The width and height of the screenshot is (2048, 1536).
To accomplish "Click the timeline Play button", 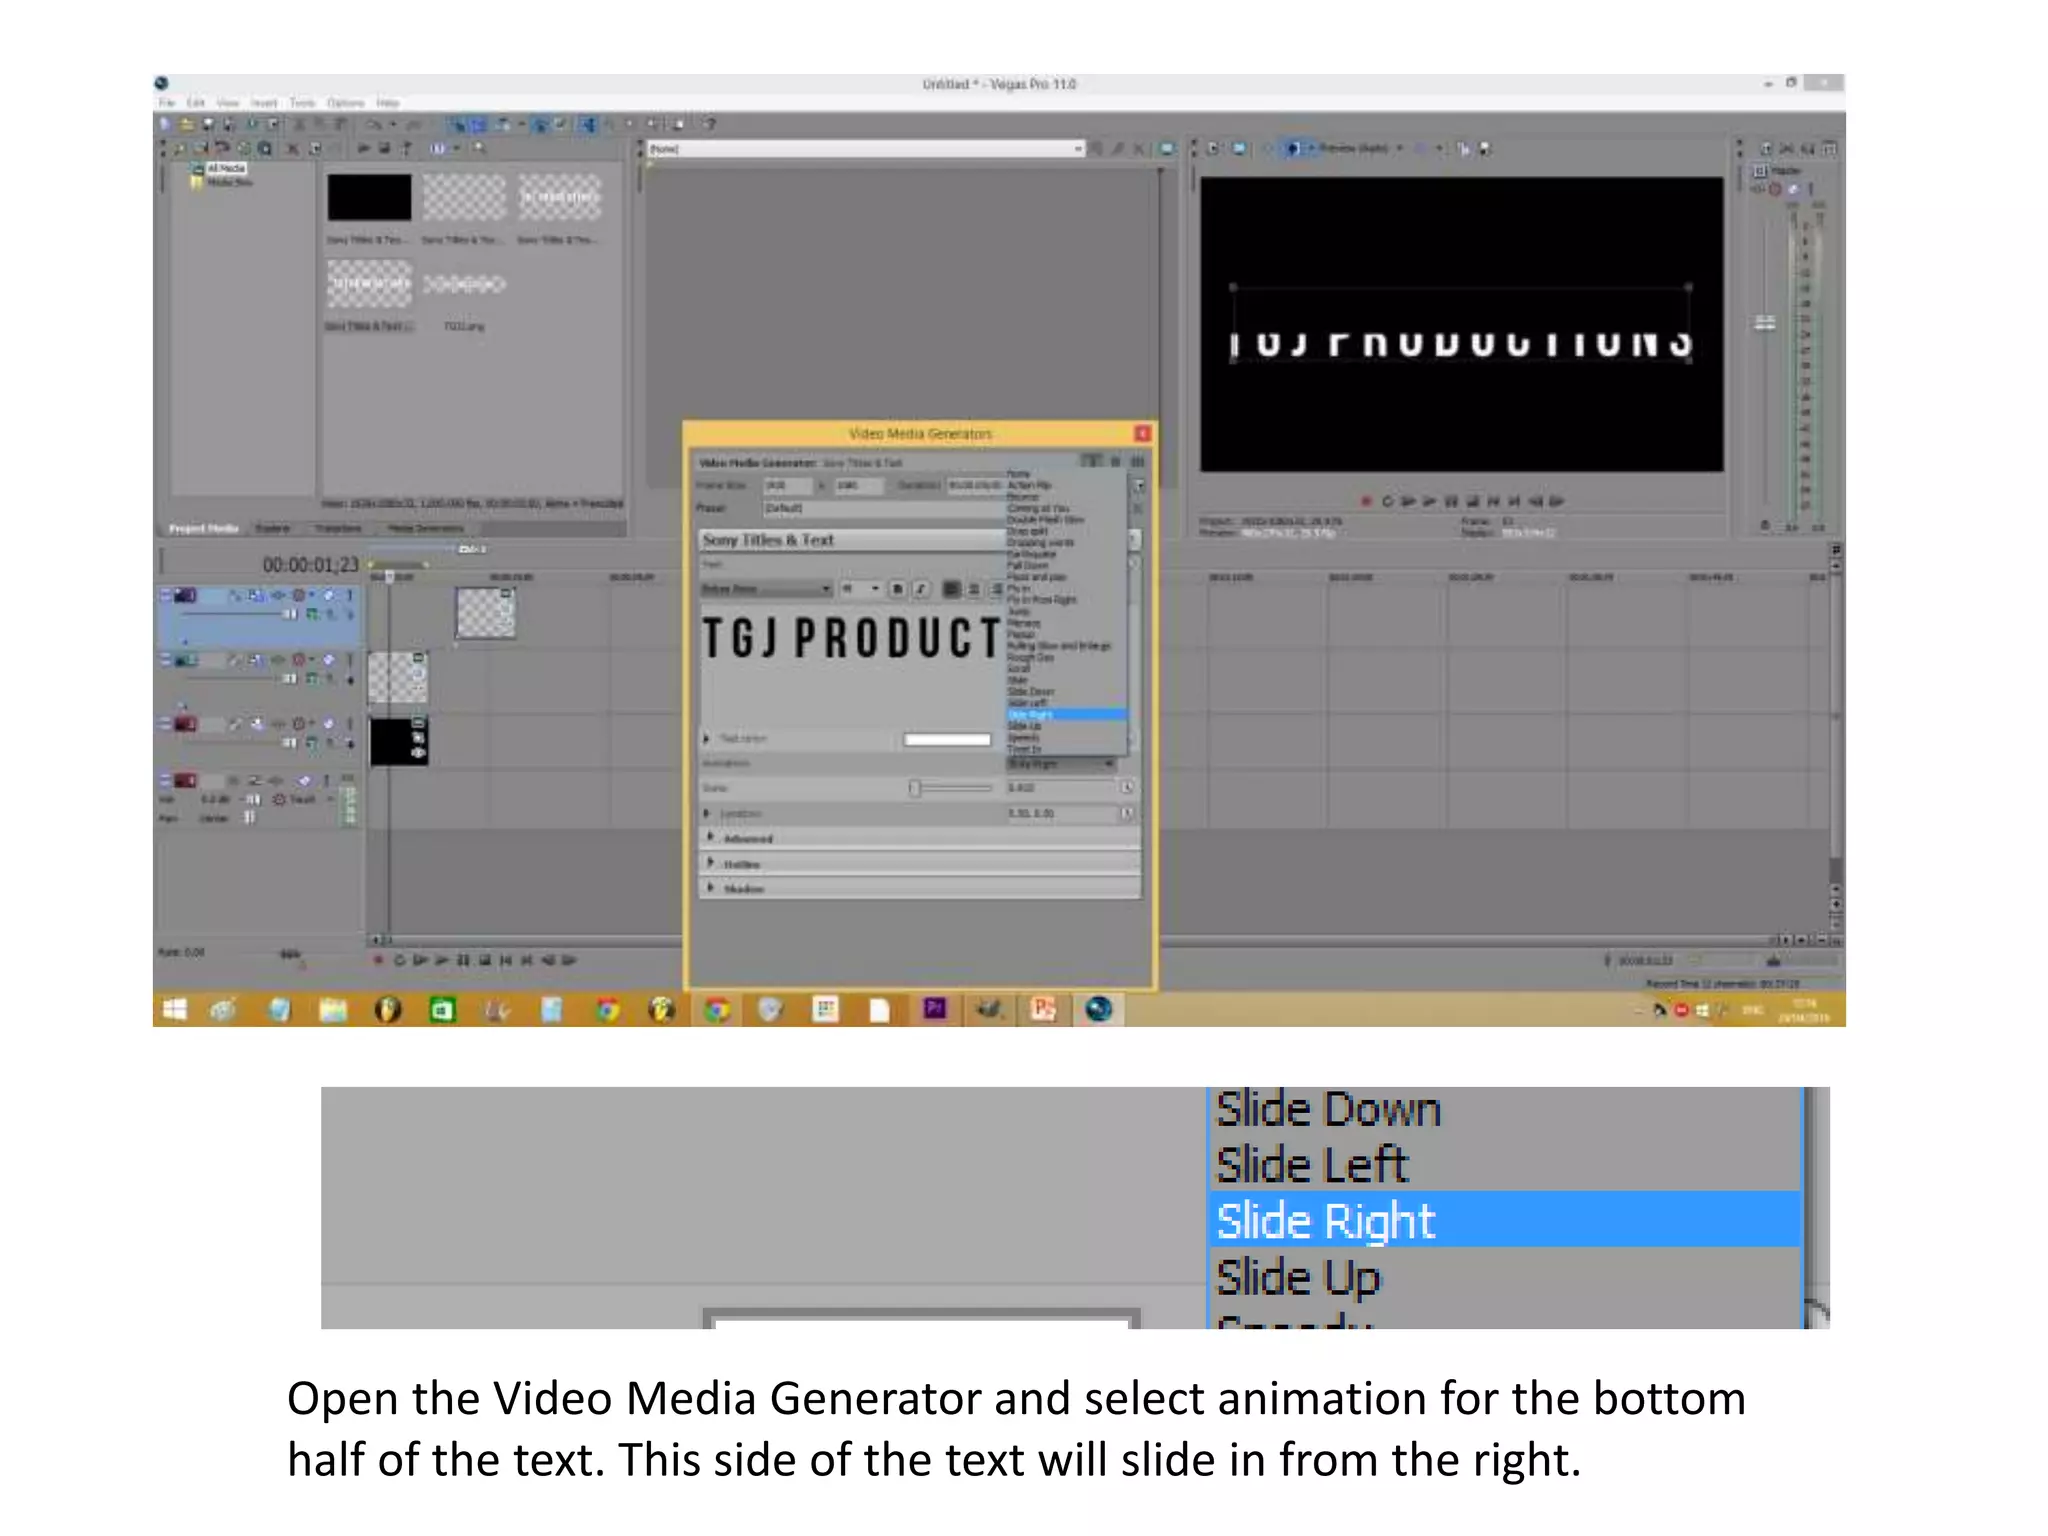I will click(x=441, y=960).
